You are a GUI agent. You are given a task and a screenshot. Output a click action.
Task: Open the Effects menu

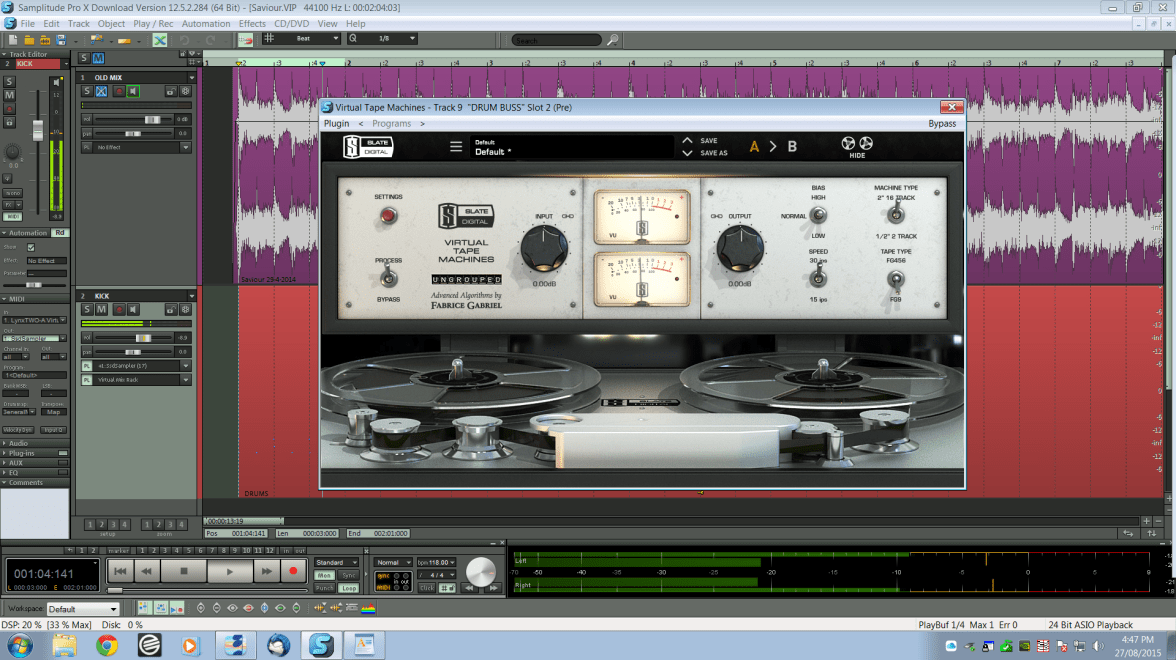click(252, 23)
